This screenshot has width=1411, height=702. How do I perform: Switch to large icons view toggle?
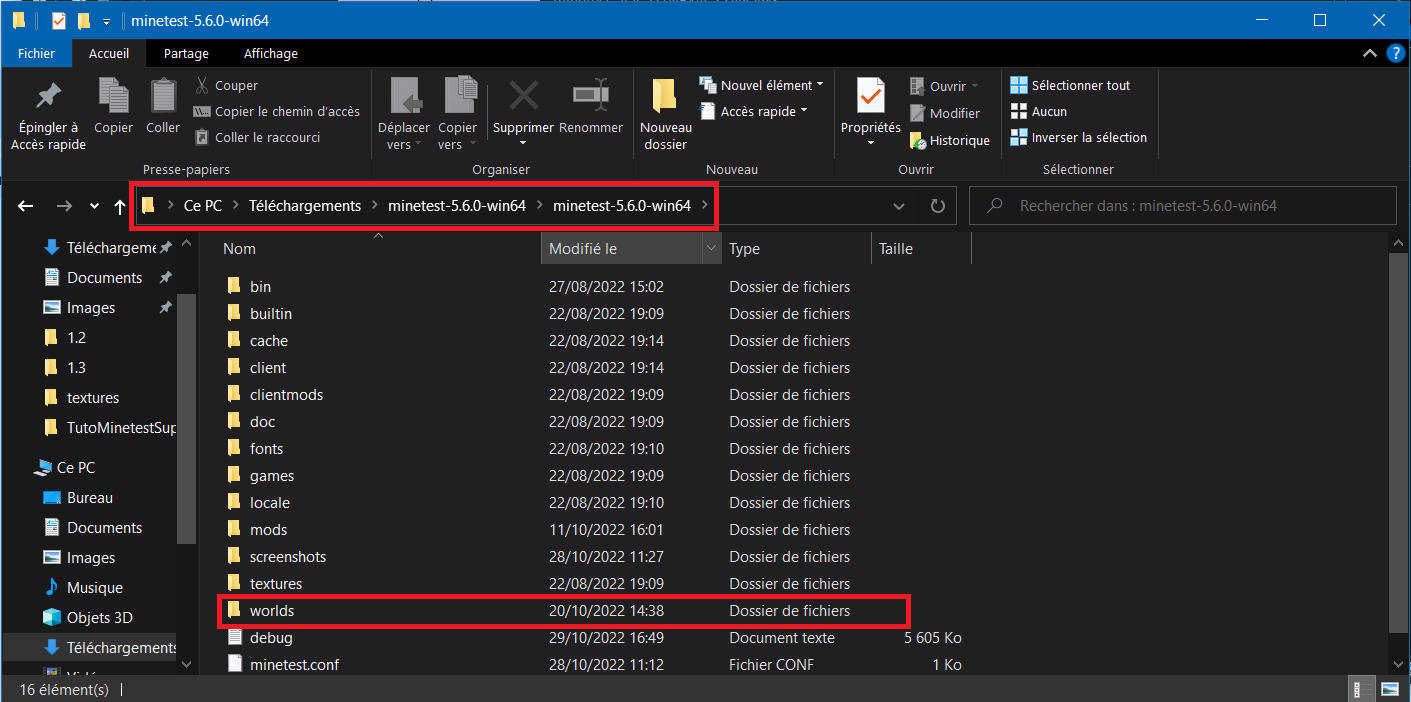point(1388,689)
